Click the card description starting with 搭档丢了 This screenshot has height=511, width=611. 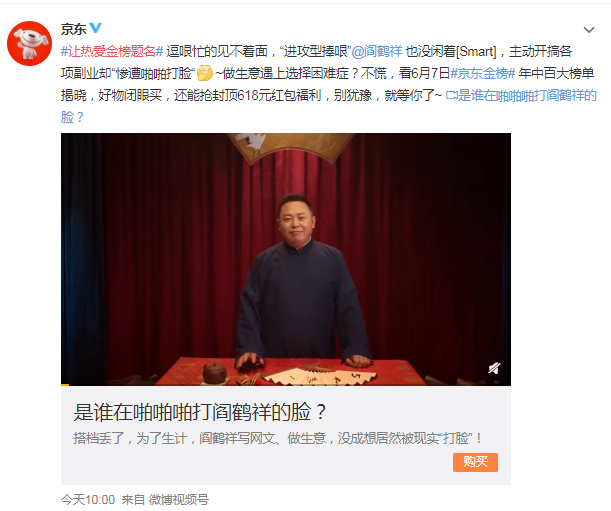(x=278, y=438)
